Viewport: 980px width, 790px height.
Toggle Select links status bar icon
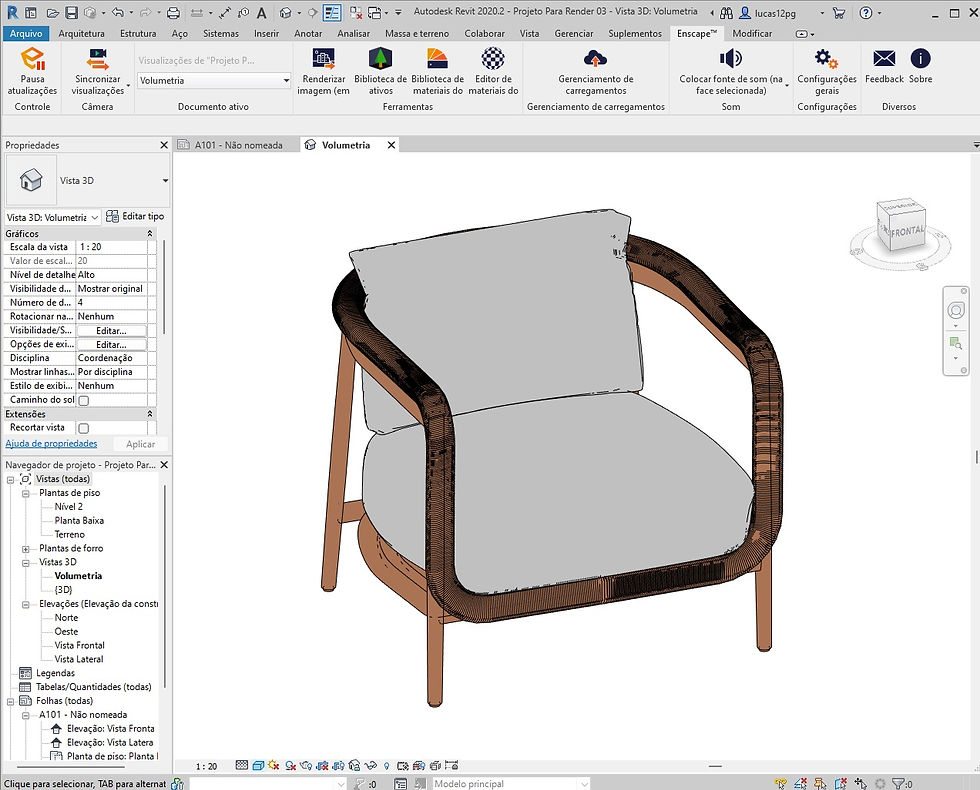coord(781,783)
